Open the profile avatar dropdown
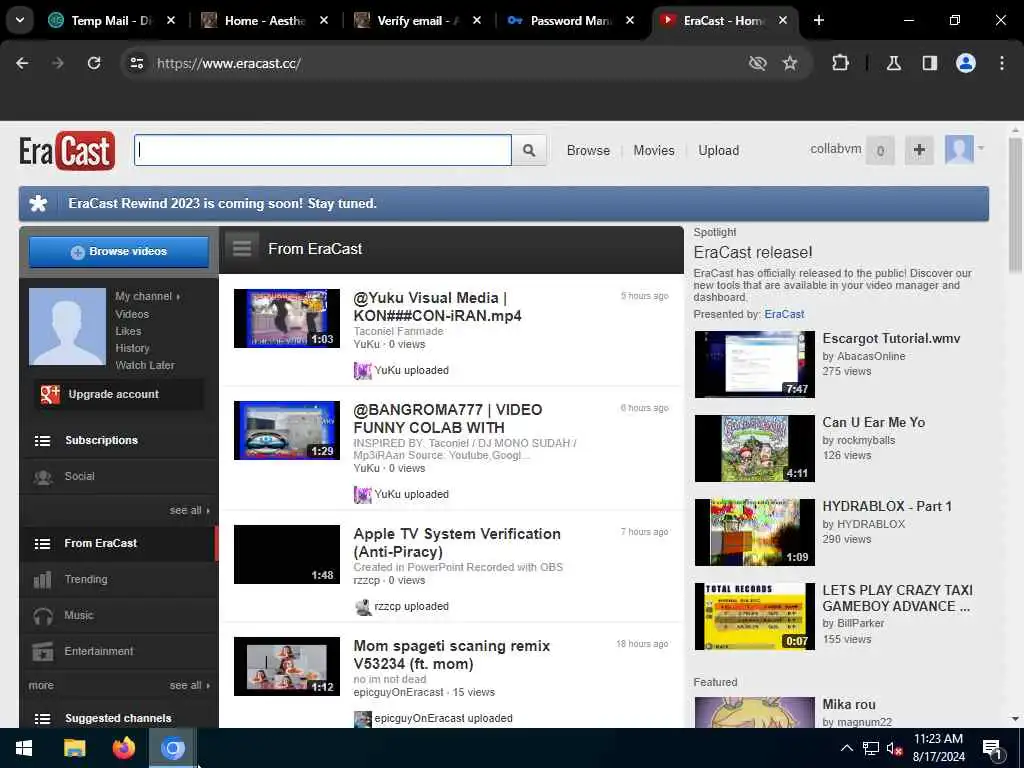This screenshot has width=1024, height=768. [964, 150]
